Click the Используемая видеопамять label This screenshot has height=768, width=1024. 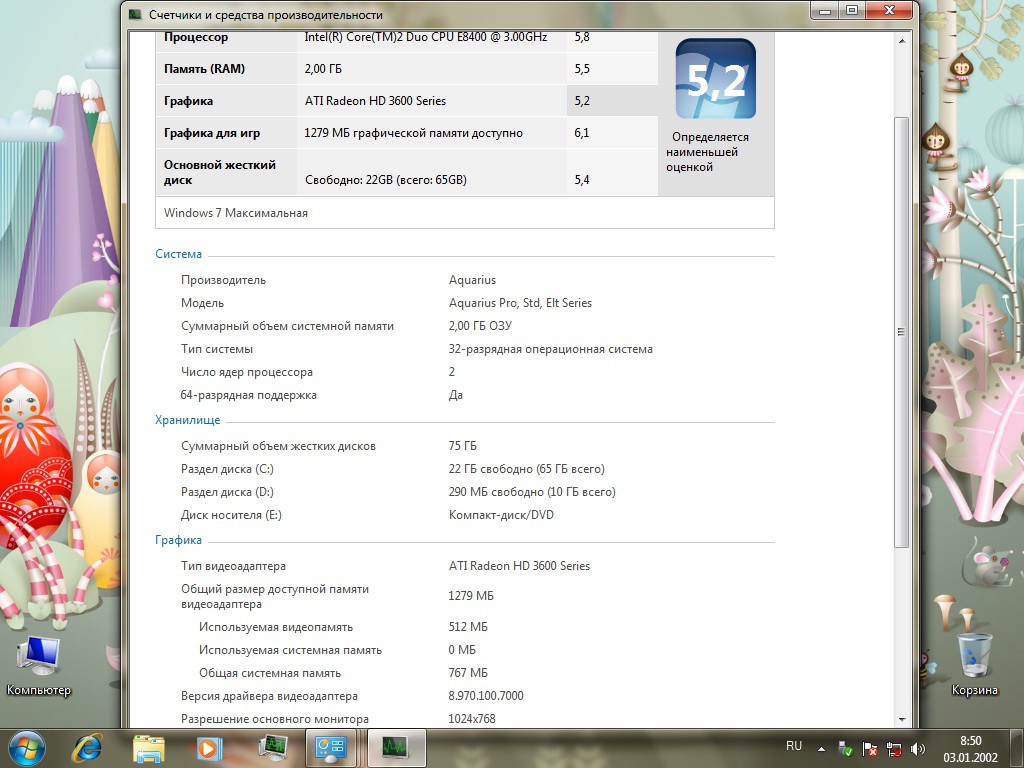click(276, 627)
